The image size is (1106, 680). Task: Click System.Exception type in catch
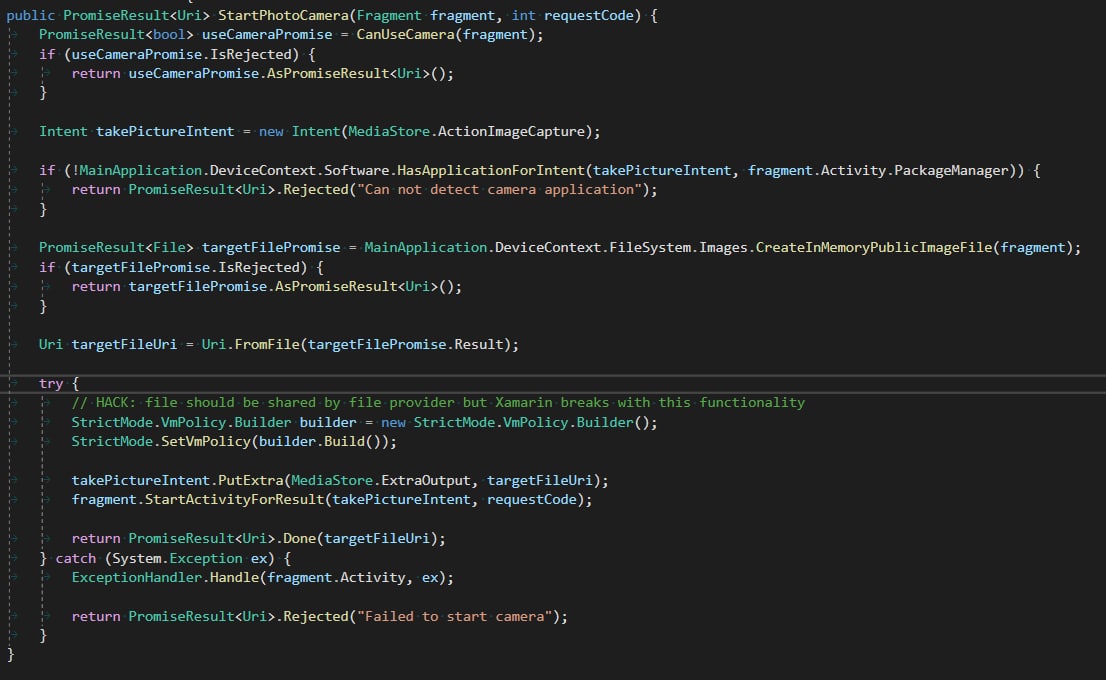coord(177,558)
